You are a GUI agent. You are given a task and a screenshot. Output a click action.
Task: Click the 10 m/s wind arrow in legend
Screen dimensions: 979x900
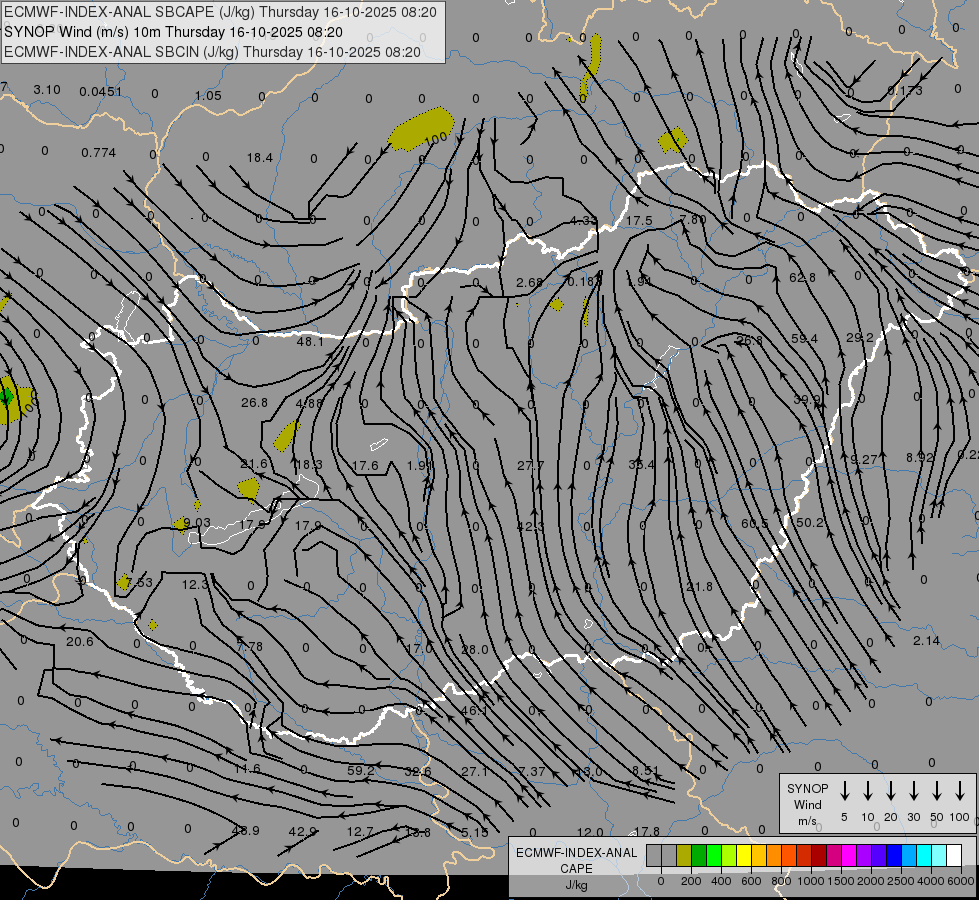[868, 791]
